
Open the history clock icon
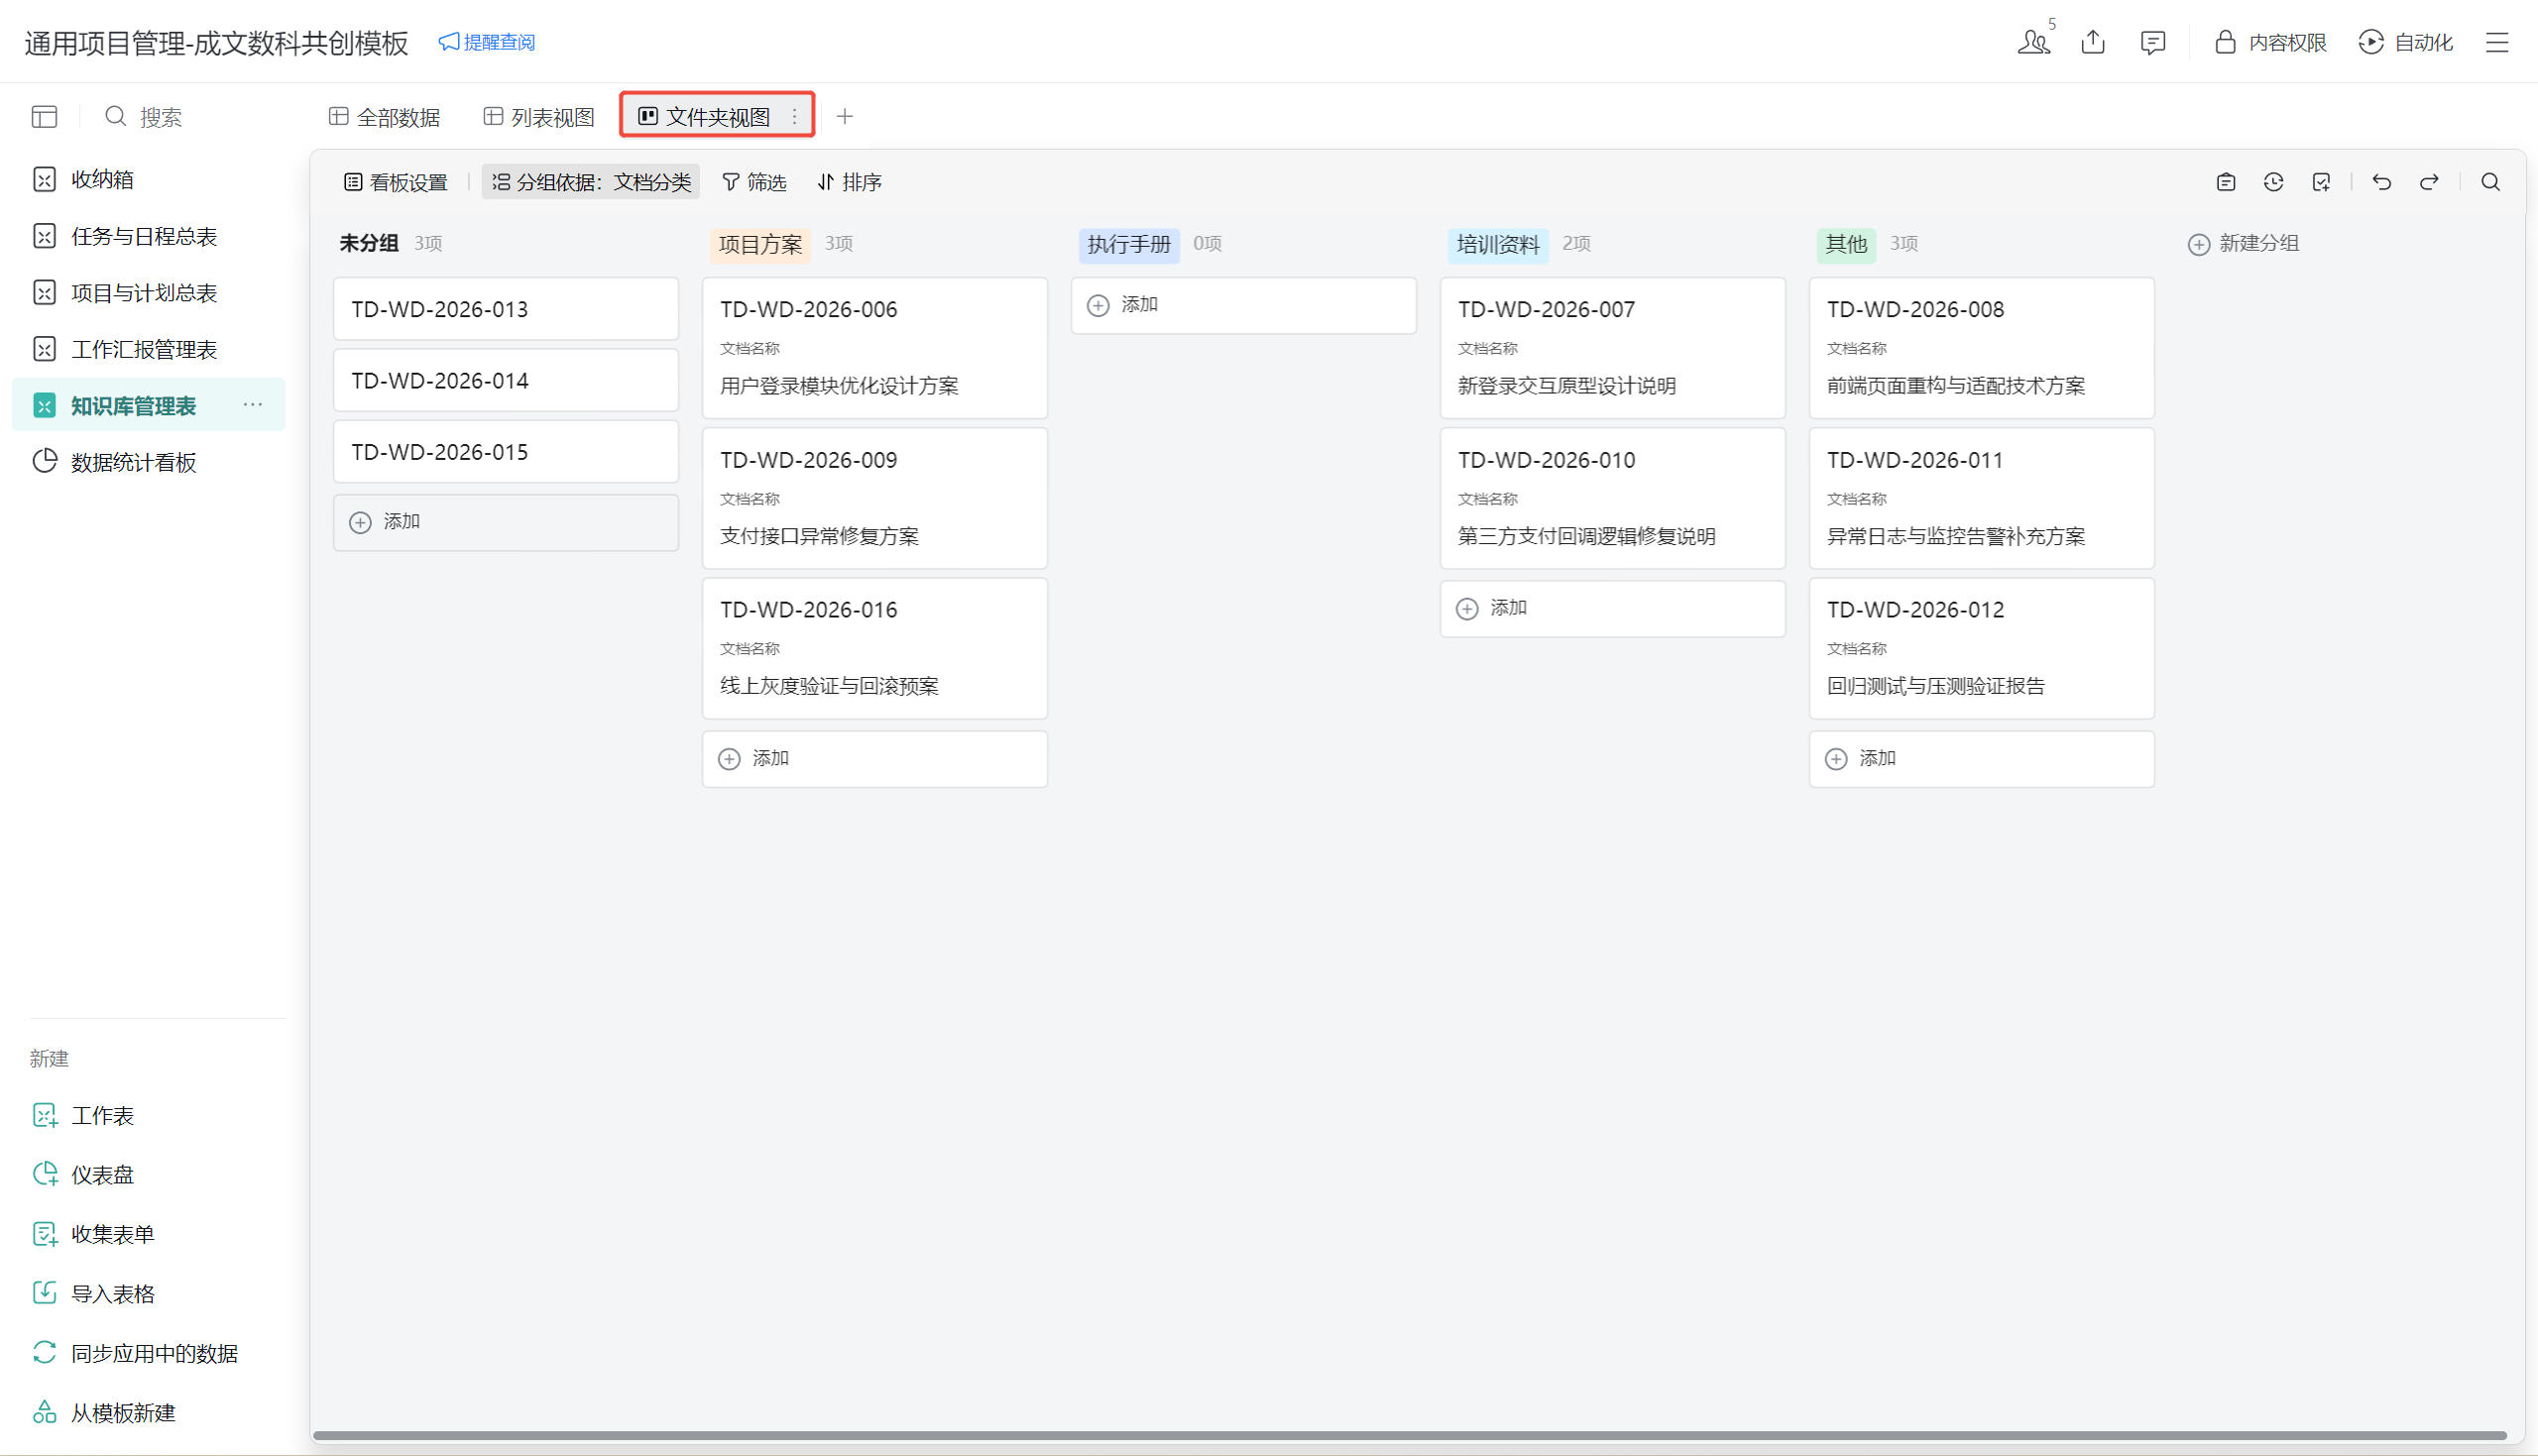(x=2273, y=182)
